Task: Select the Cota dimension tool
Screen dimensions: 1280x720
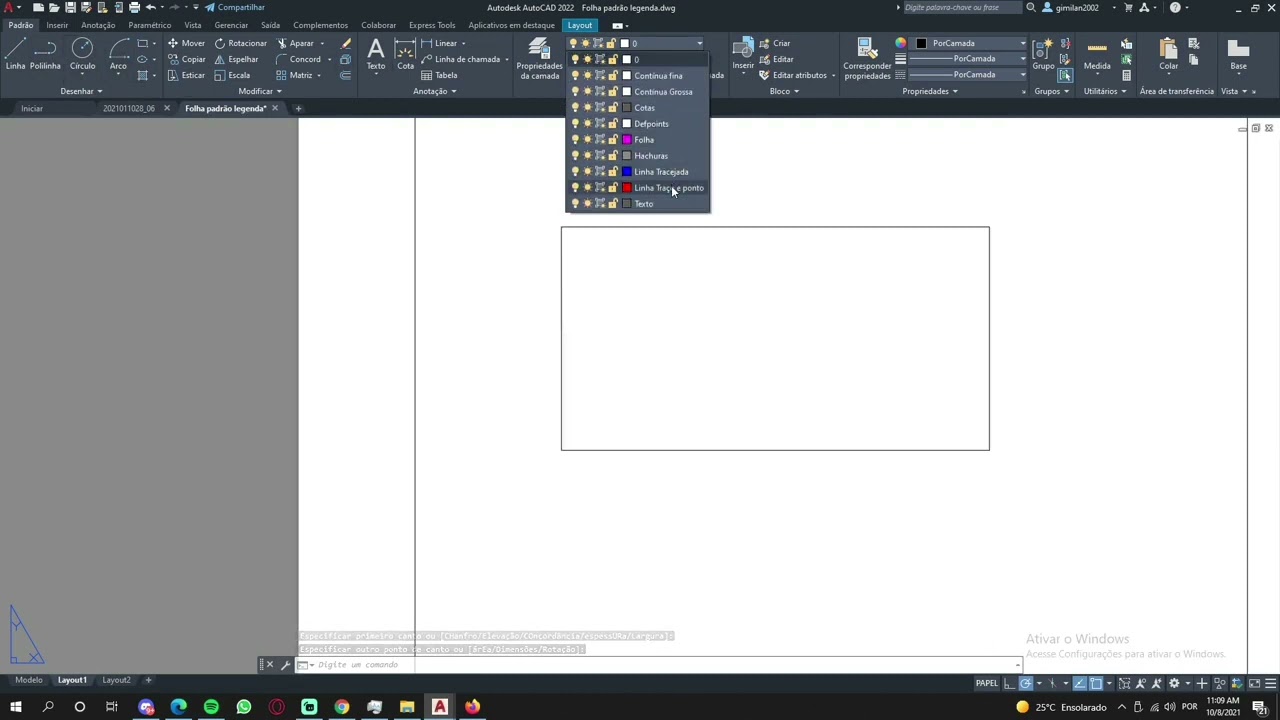Action: pos(405,54)
